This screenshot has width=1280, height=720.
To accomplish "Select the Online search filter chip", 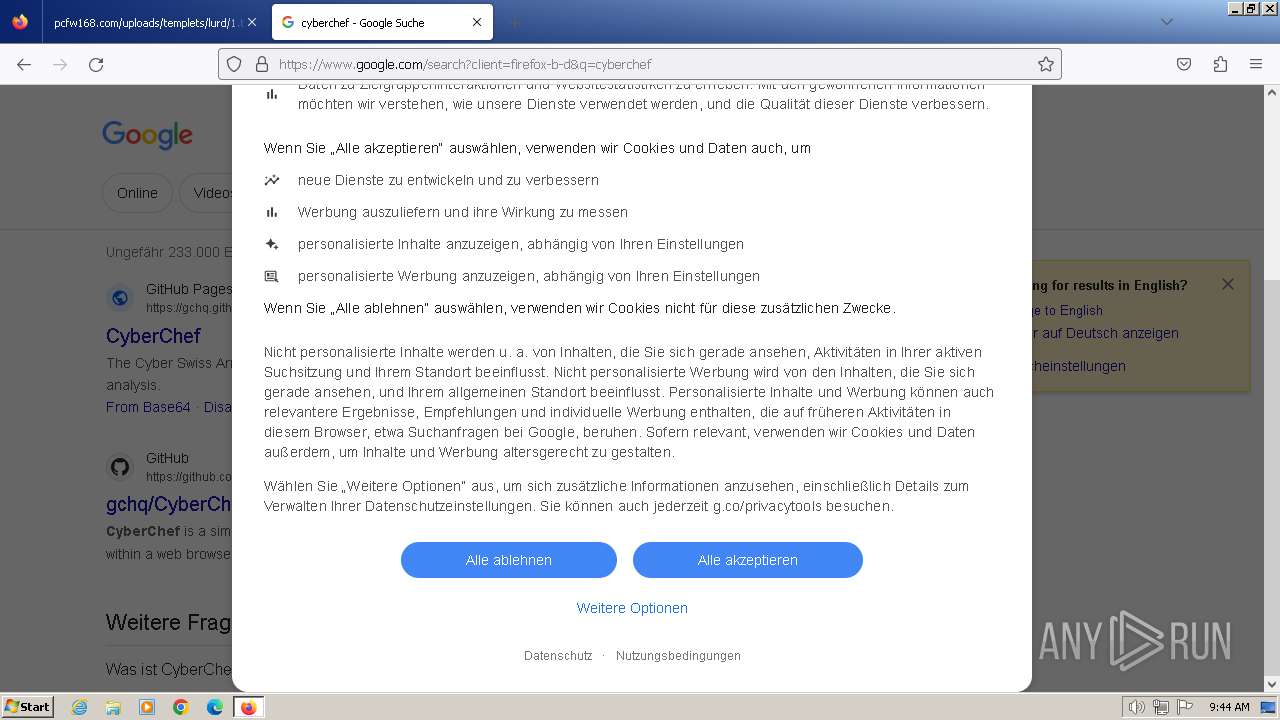I will [x=137, y=193].
